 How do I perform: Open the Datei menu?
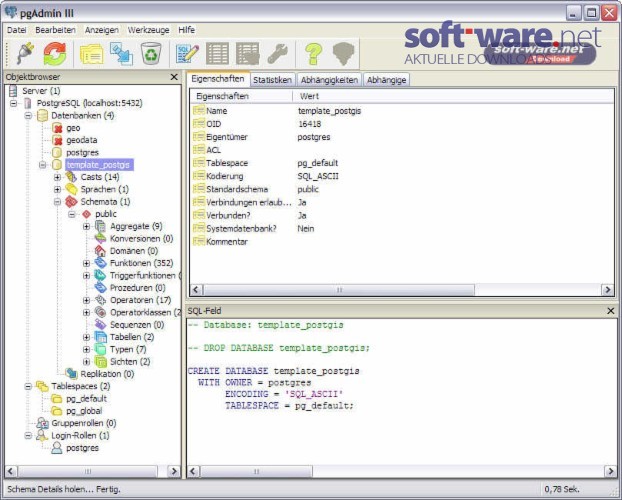[17, 30]
